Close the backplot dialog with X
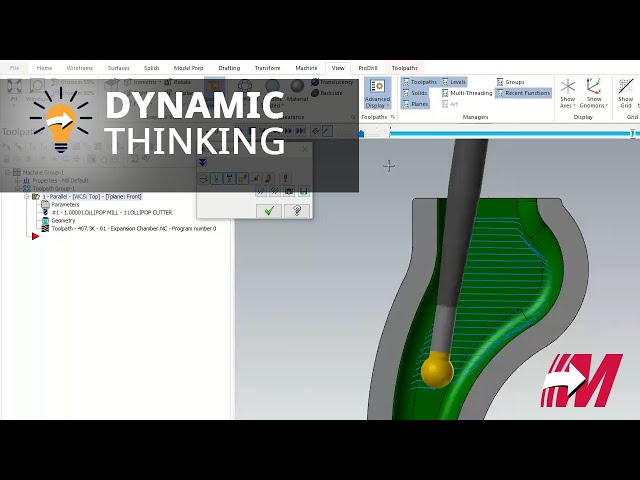Screen dimensions: 640x480 pos(305,149)
